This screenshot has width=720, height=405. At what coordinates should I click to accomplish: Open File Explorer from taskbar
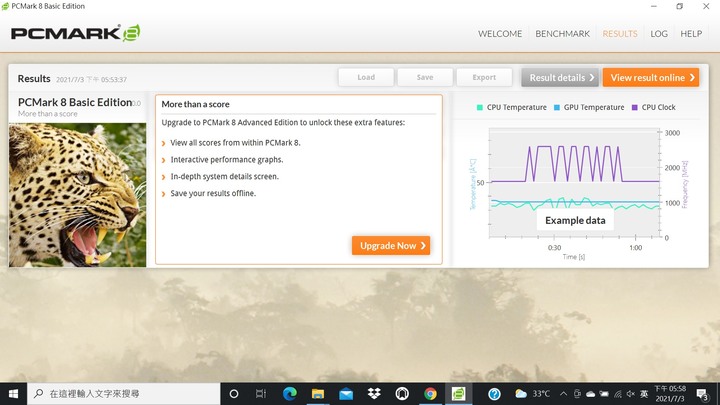point(318,394)
